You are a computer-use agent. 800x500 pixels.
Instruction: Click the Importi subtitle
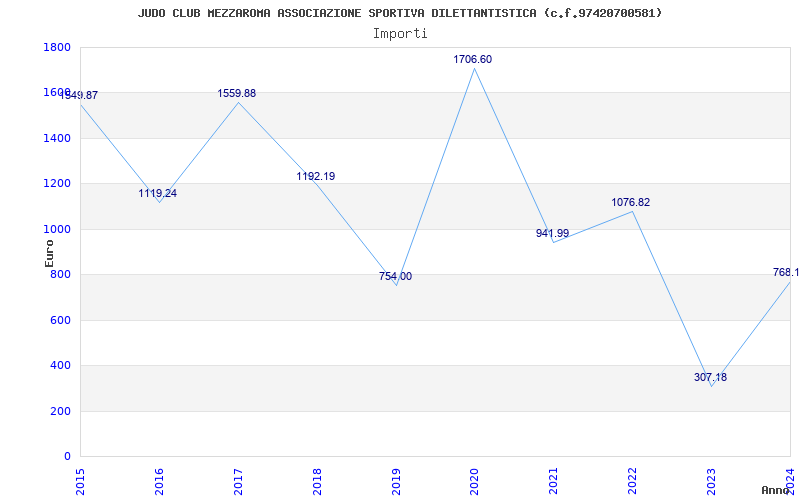pos(400,34)
